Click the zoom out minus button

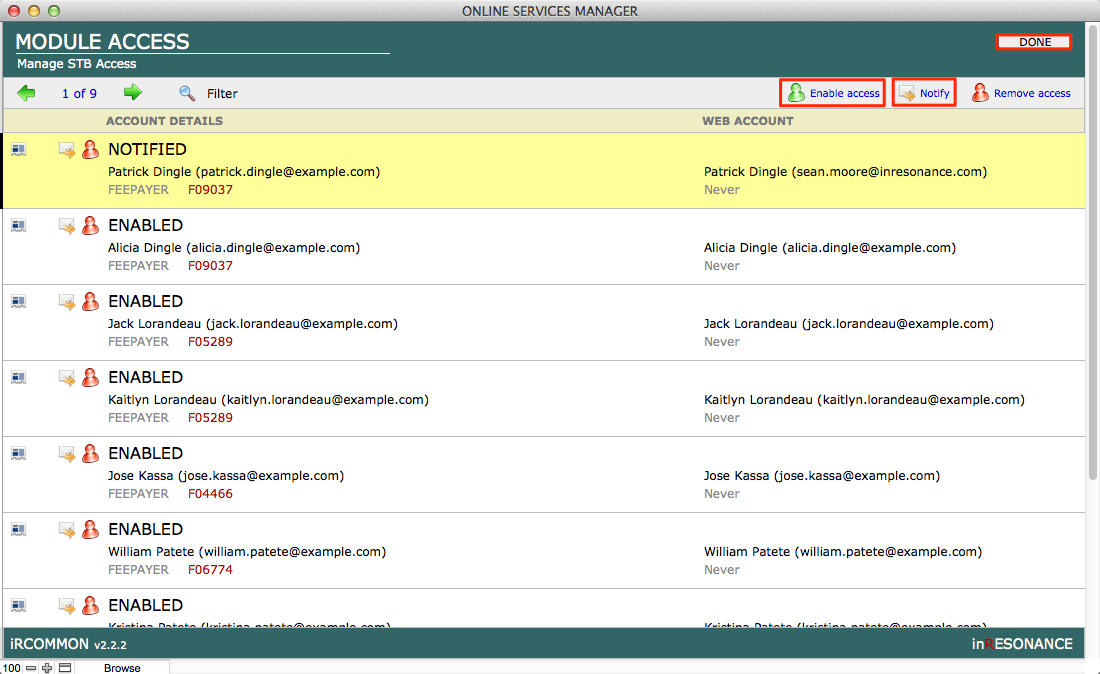[31, 667]
